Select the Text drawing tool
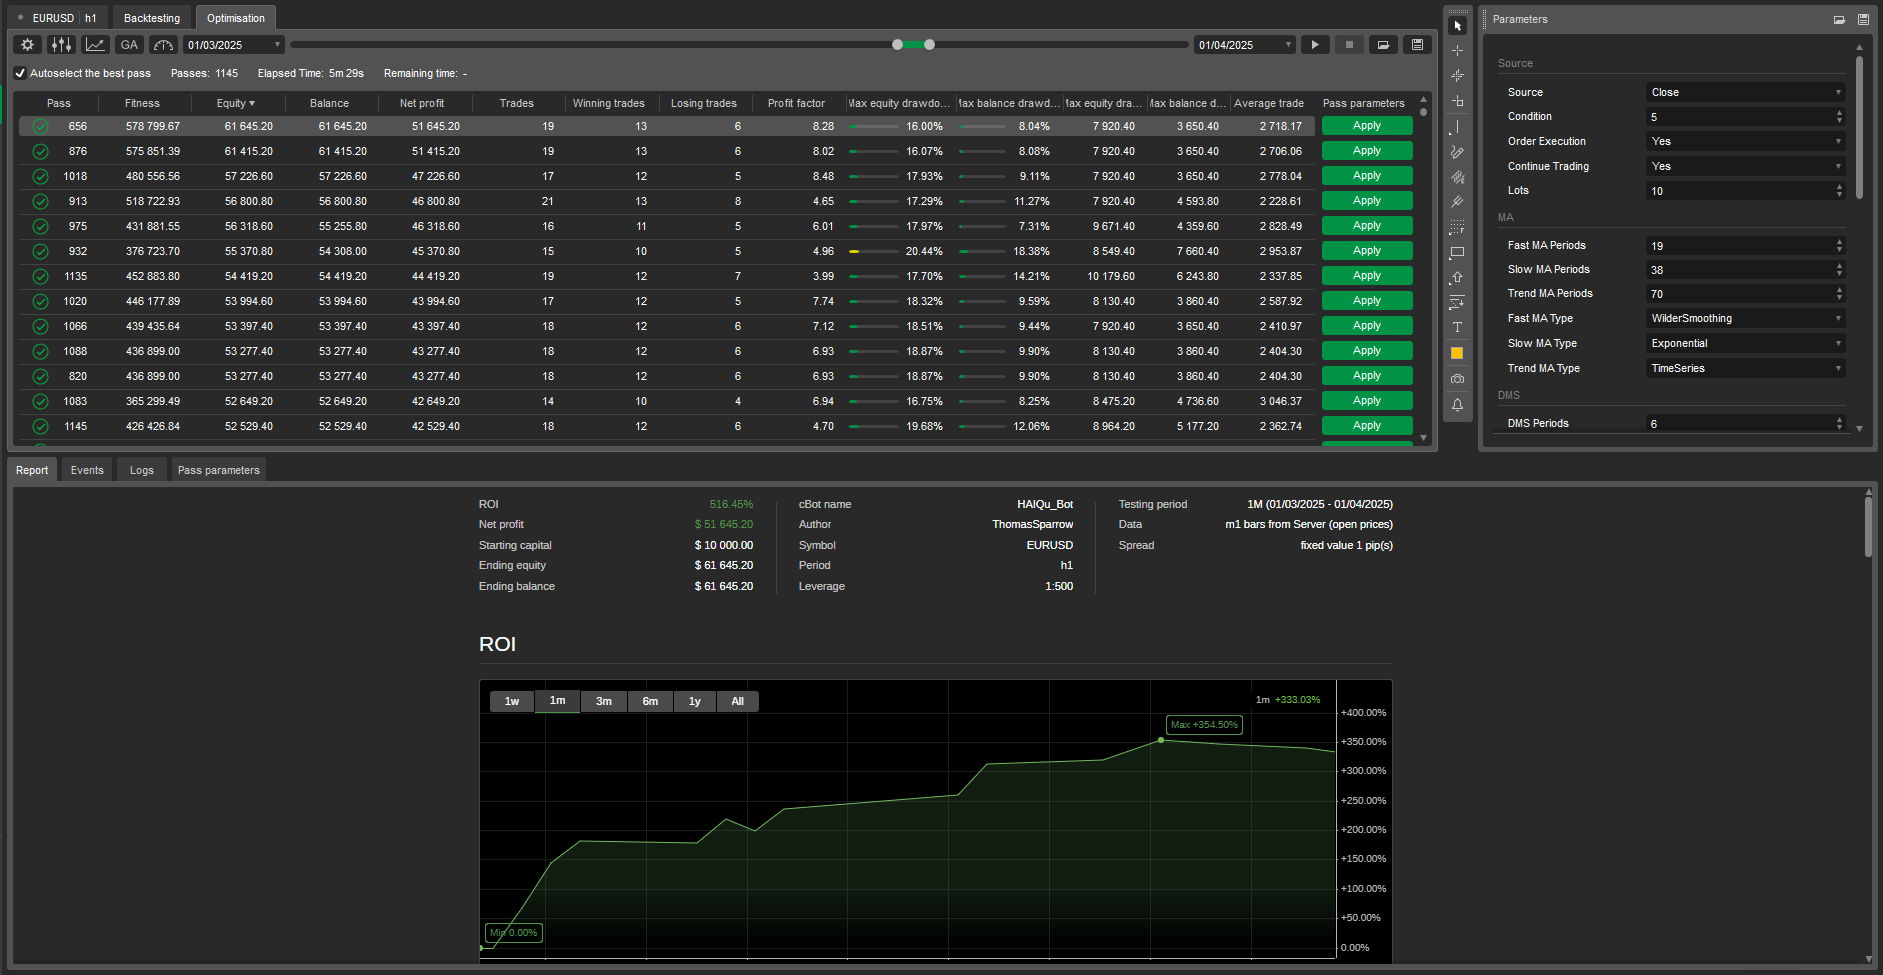Image resolution: width=1883 pixels, height=975 pixels. [x=1457, y=328]
